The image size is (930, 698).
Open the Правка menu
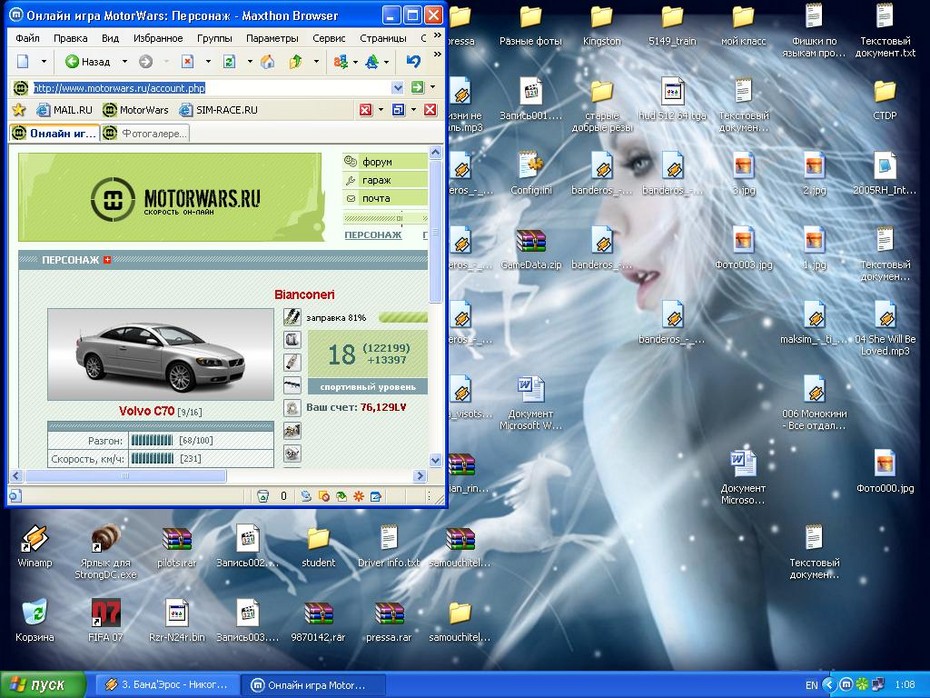coord(71,38)
